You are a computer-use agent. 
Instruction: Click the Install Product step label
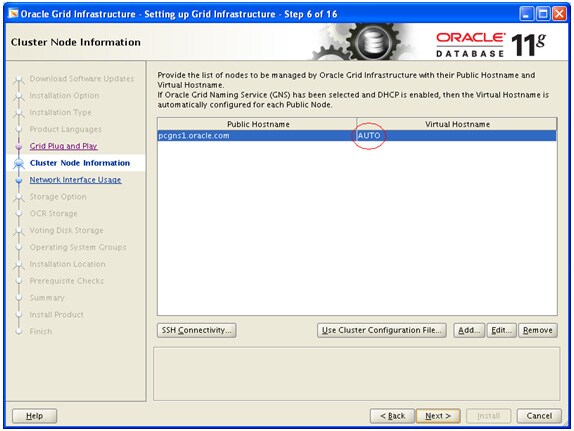[56, 315]
